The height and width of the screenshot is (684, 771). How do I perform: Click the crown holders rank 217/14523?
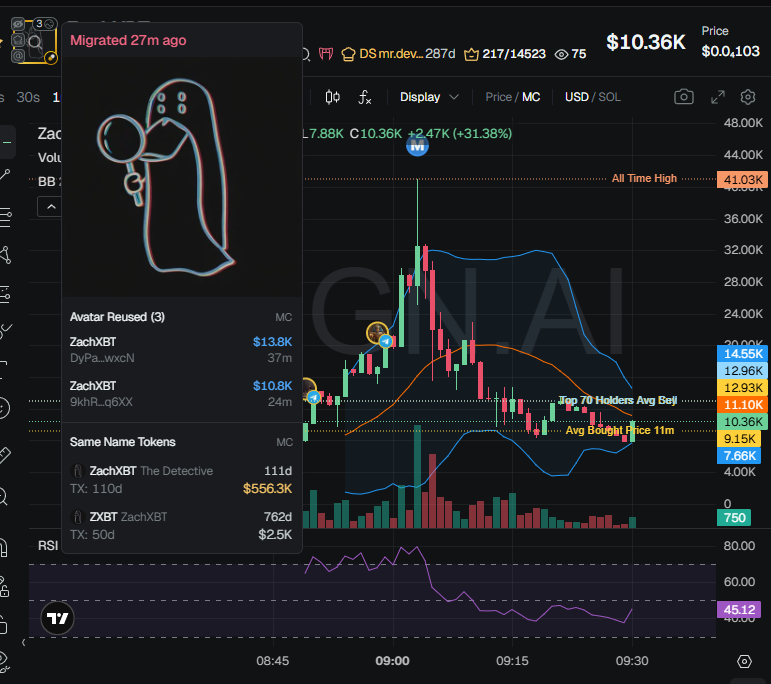click(x=504, y=54)
